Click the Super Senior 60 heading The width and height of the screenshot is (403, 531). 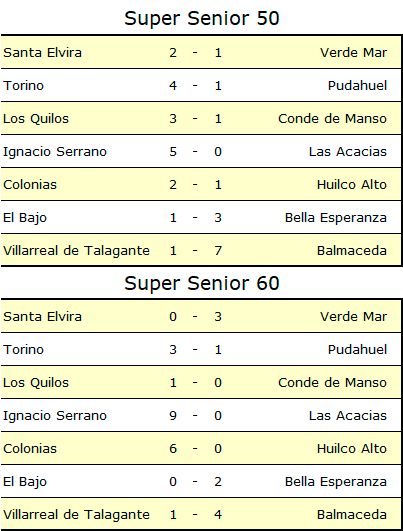[202, 283]
